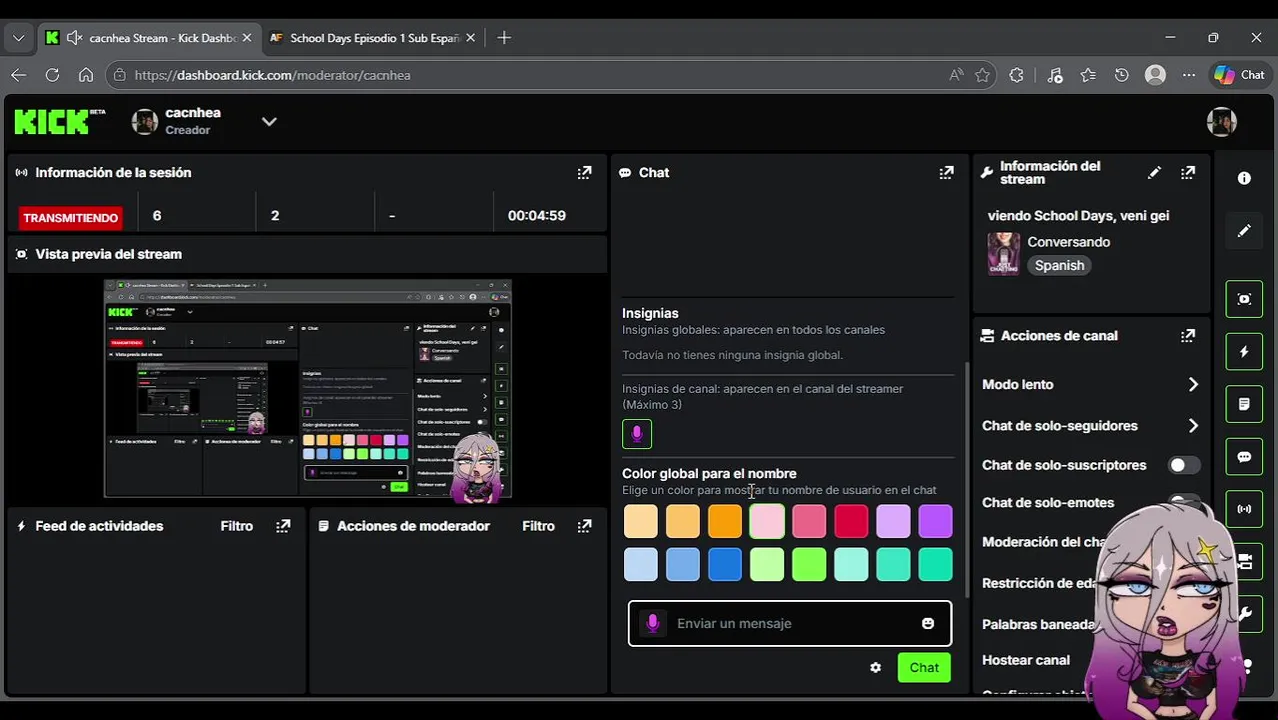Toggle chat panel bubble icon in sidebar
Screen dimensions: 1278x720
pos(1244,457)
